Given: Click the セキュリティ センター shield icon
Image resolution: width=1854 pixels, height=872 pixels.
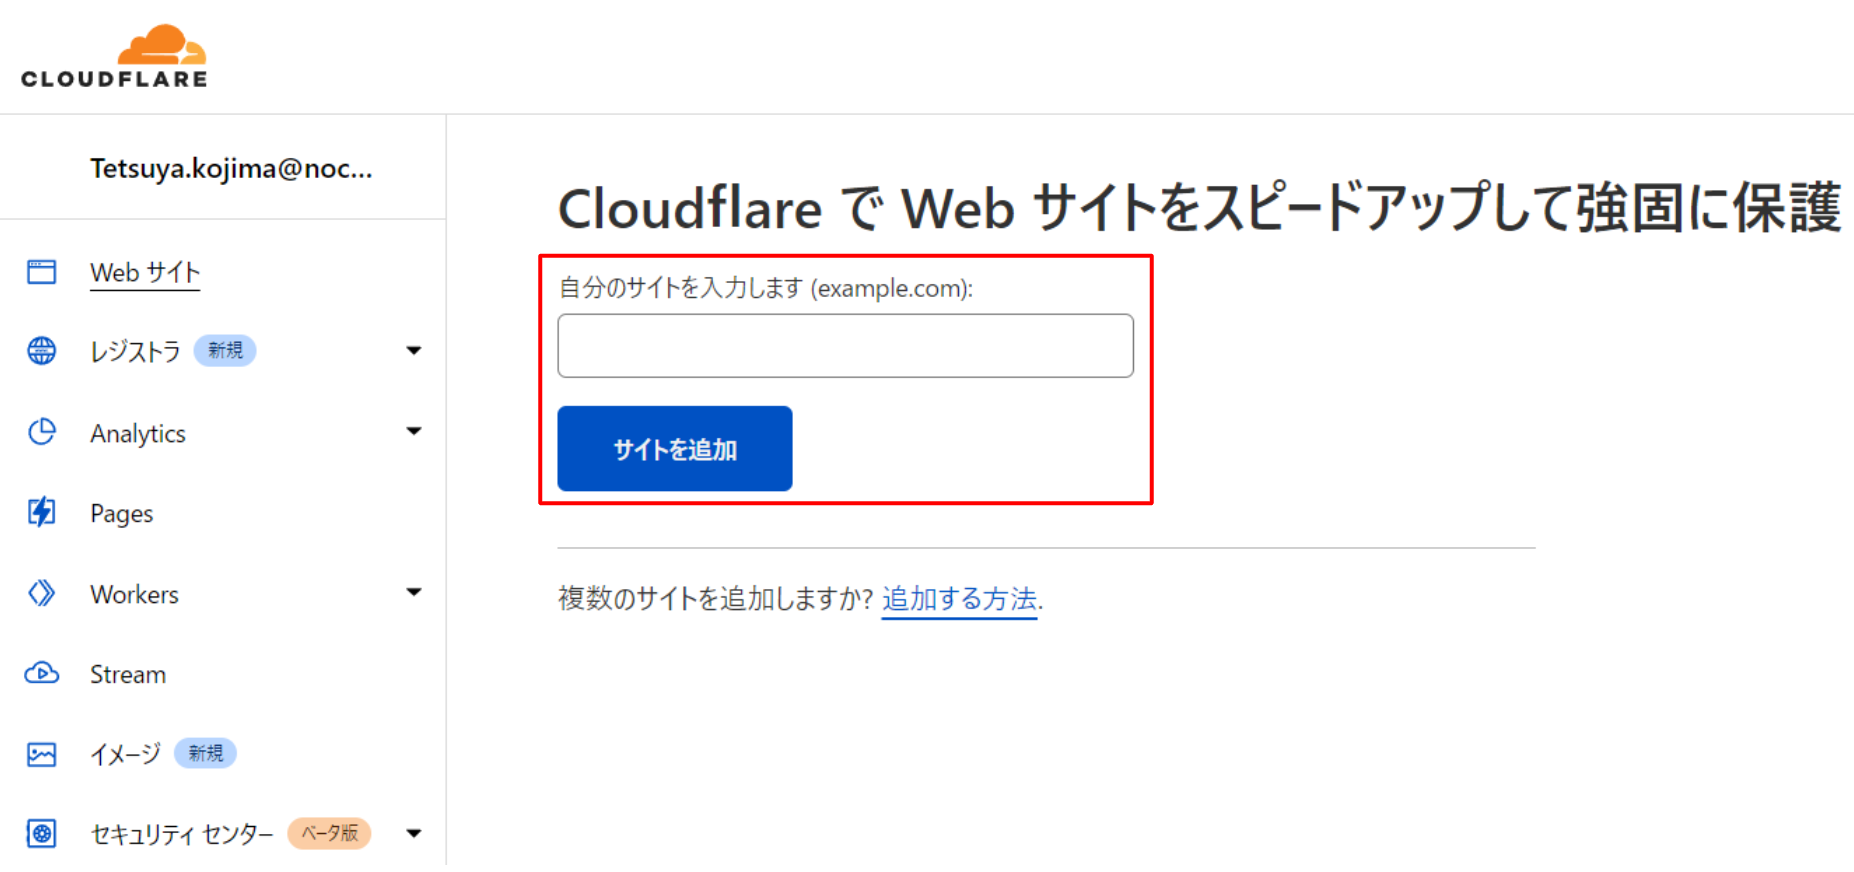Looking at the screenshot, I should click(x=42, y=833).
